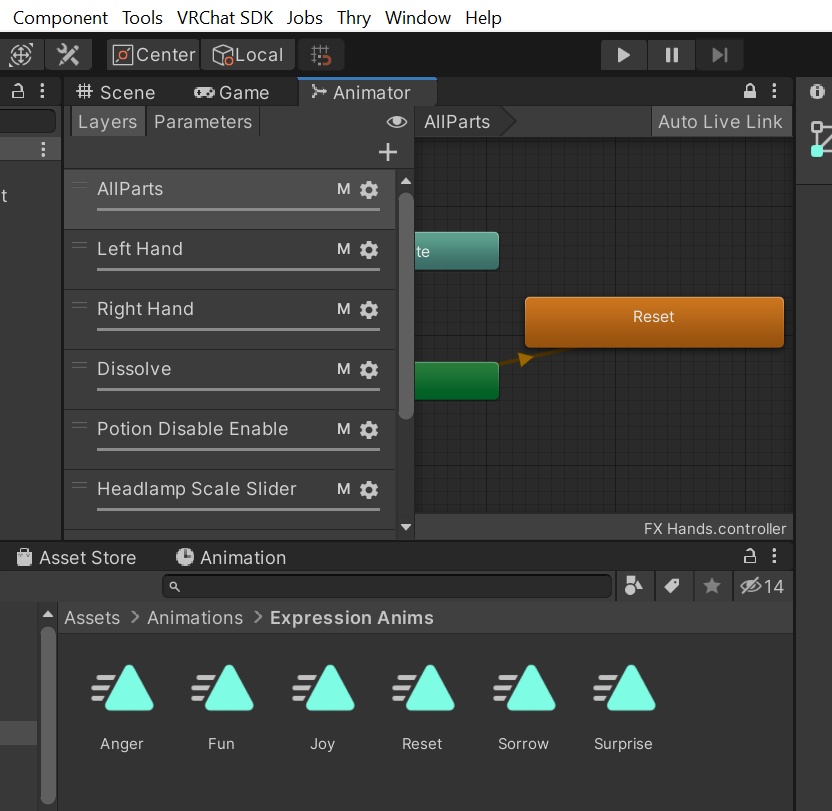Open the Scene panel kebab menu
The height and width of the screenshot is (811, 832).
pyautogui.click(x=41, y=91)
